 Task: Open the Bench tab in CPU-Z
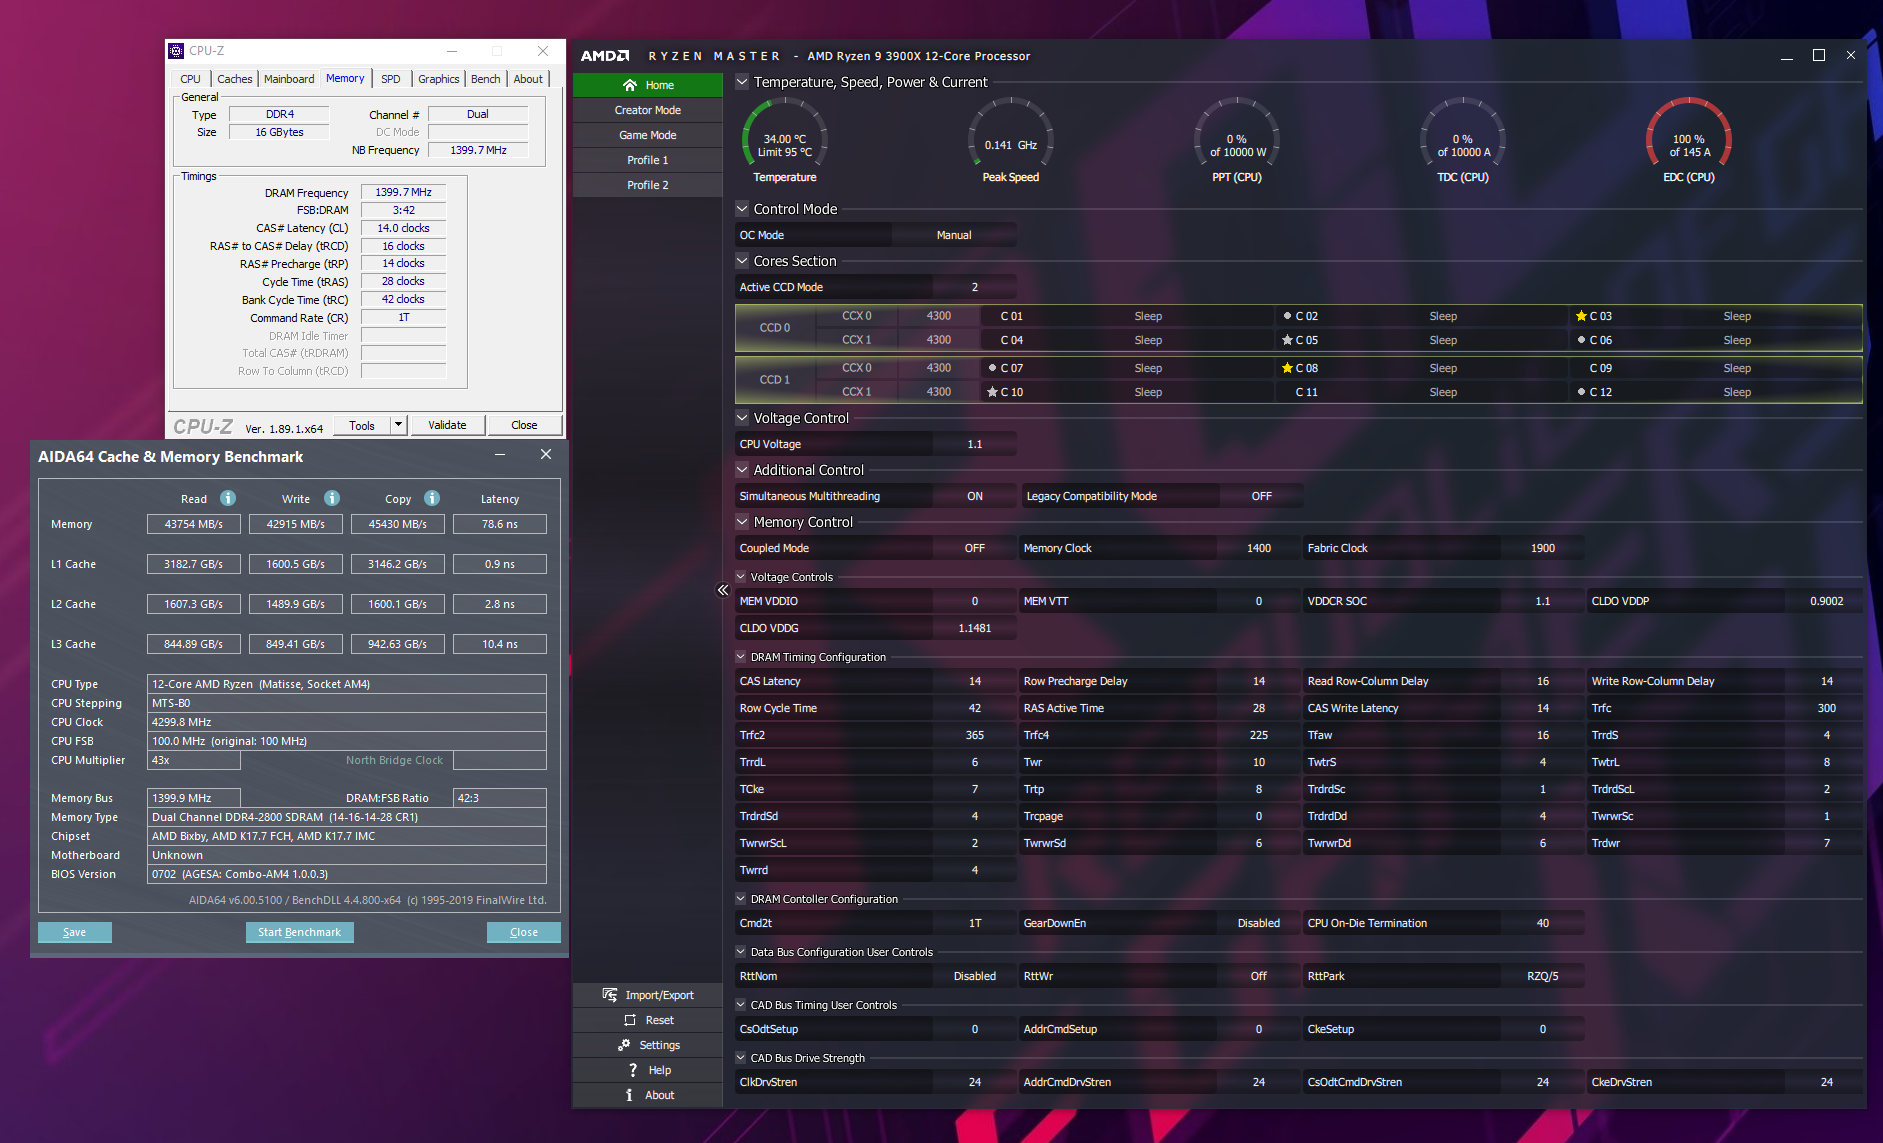pyautogui.click(x=486, y=79)
